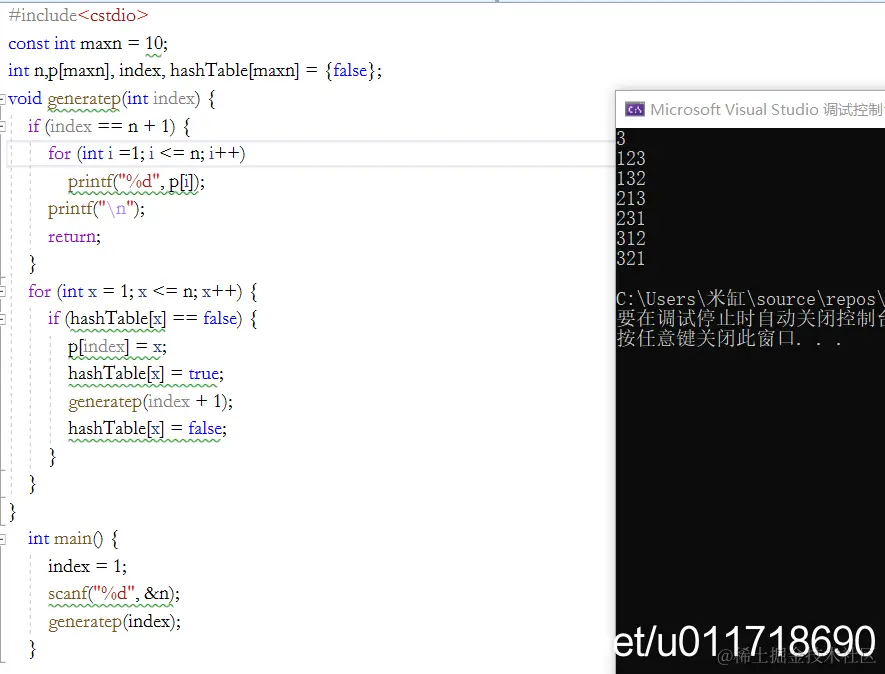
Task: Collapse the int main() function block
Action: tap(2, 539)
